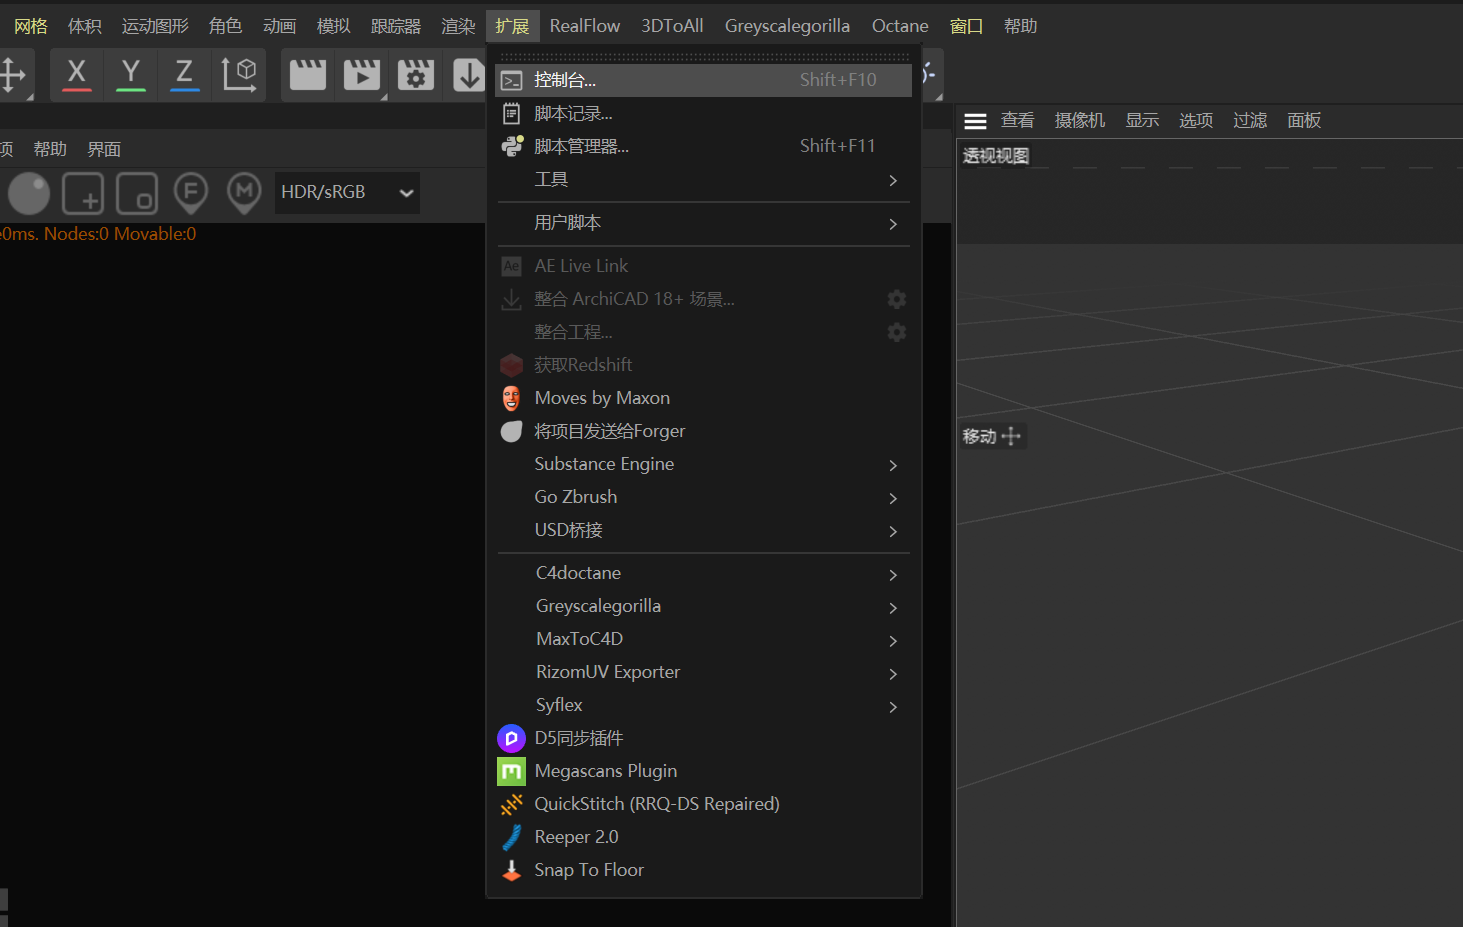Click the move tool cross arrows icon
Screen dimensions: 1463x927
coord(13,75)
